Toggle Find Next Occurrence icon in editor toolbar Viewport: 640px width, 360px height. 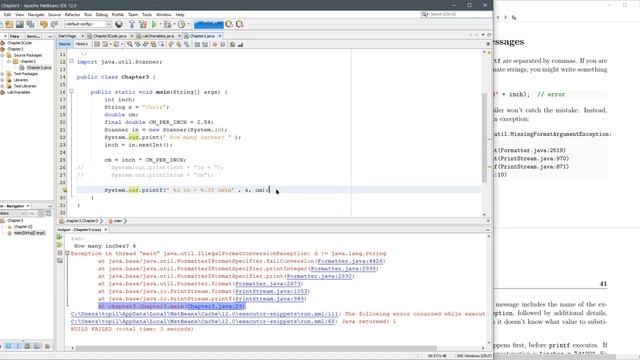tap(145, 44)
